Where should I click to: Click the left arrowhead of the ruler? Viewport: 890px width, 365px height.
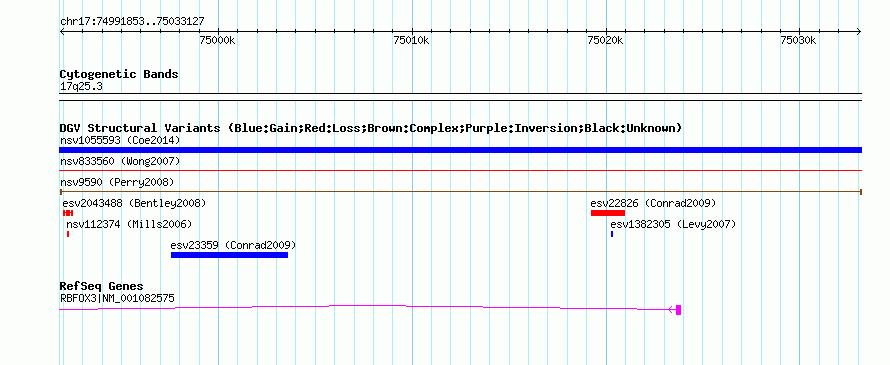(x=62, y=32)
